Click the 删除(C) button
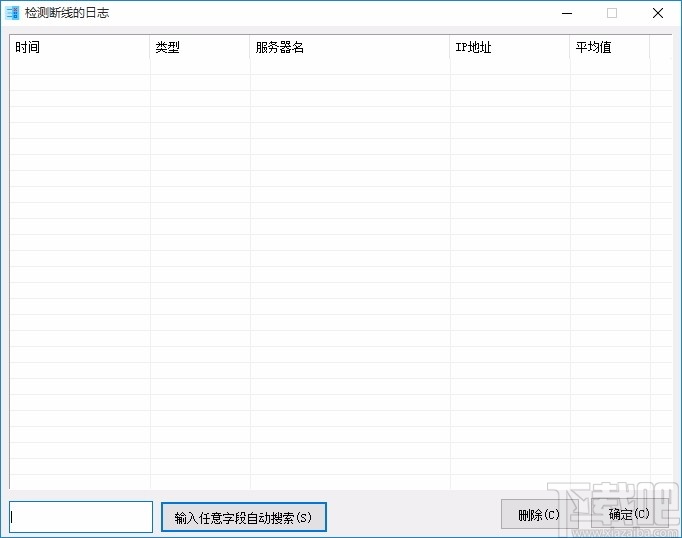 click(x=538, y=515)
